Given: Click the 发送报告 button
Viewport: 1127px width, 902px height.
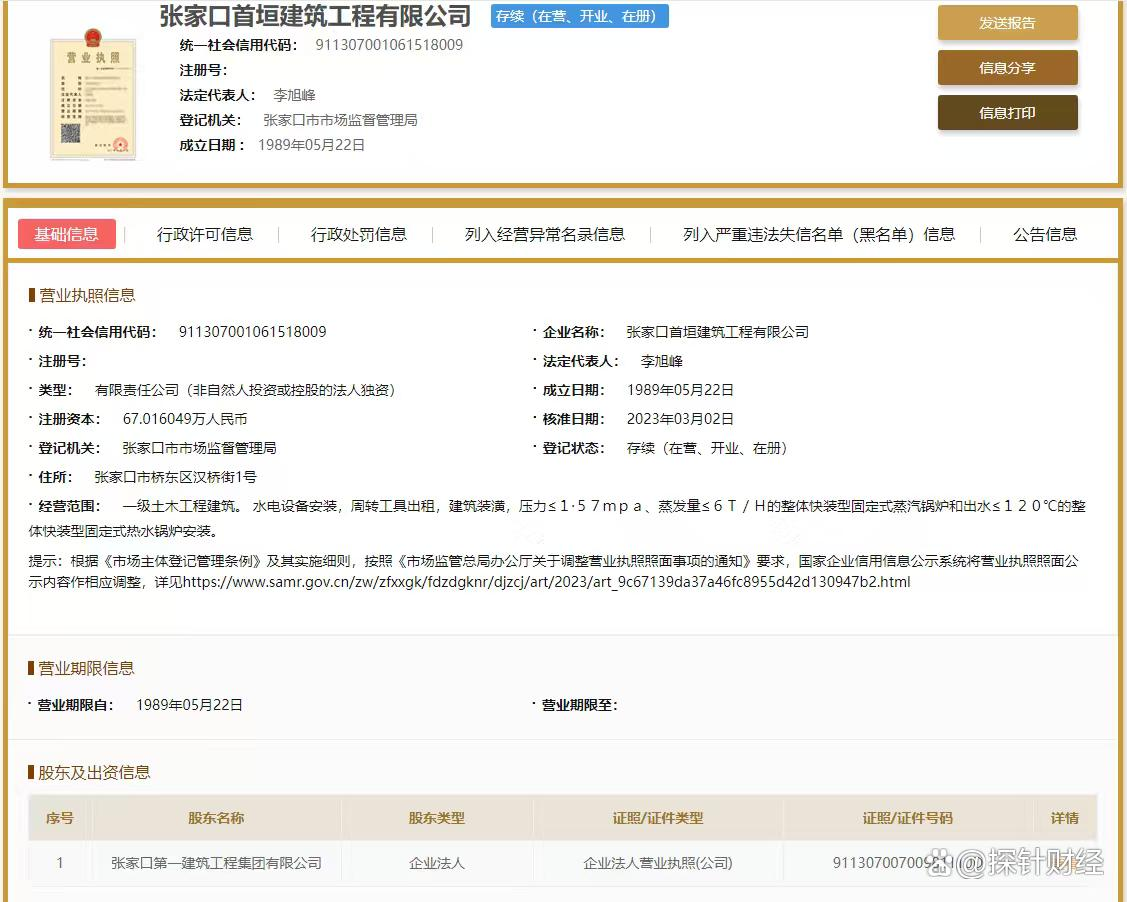Looking at the screenshot, I should (1007, 23).
